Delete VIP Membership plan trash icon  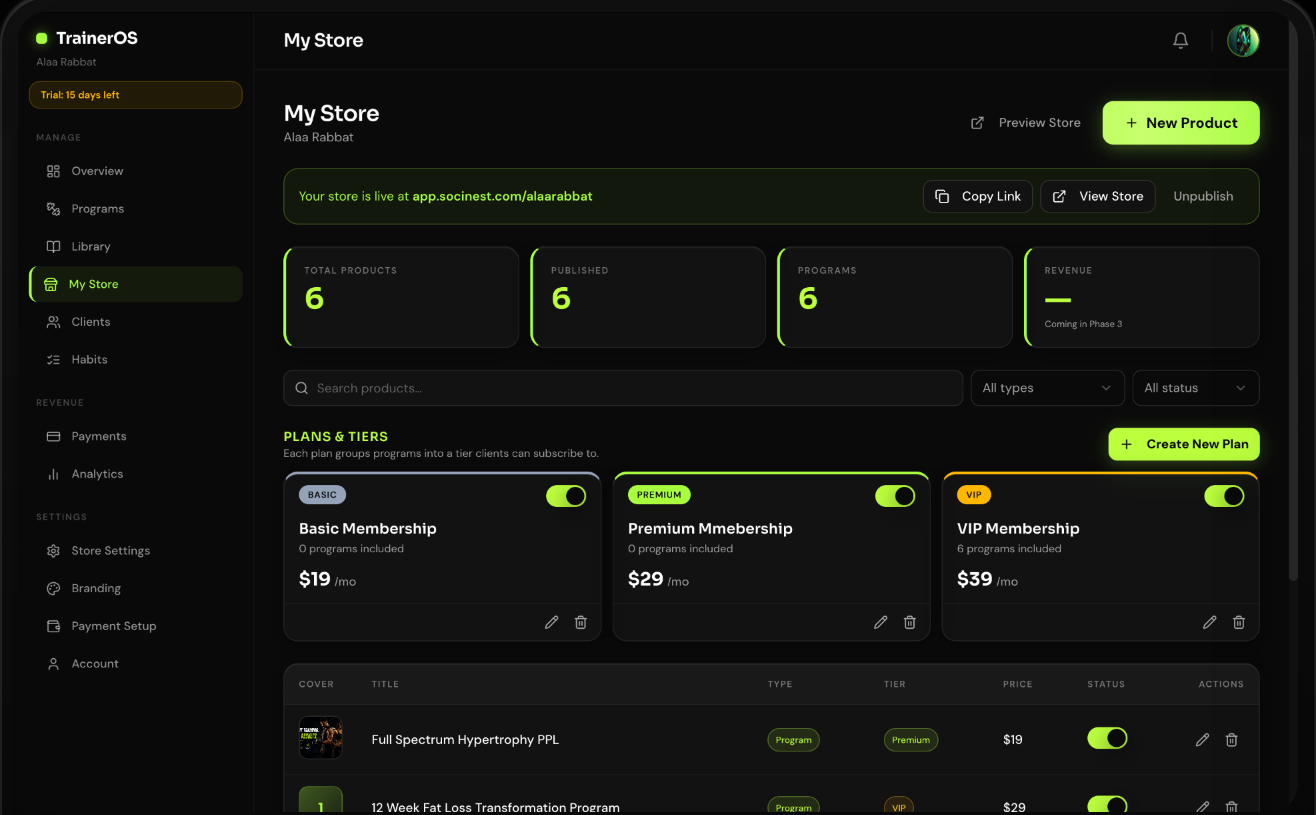click(1238, 622)
